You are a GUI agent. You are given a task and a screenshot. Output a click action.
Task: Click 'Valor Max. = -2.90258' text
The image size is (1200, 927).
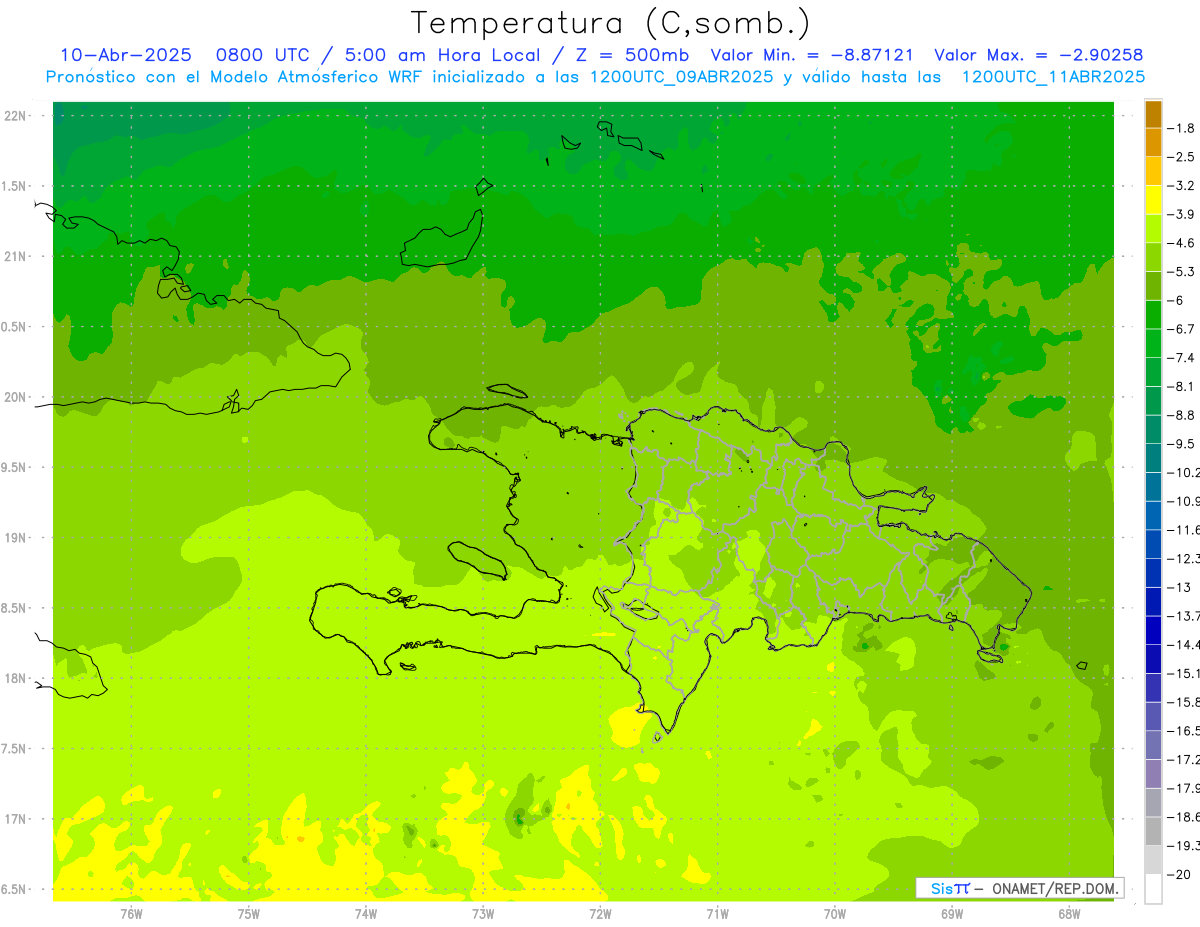(1038, 55)
